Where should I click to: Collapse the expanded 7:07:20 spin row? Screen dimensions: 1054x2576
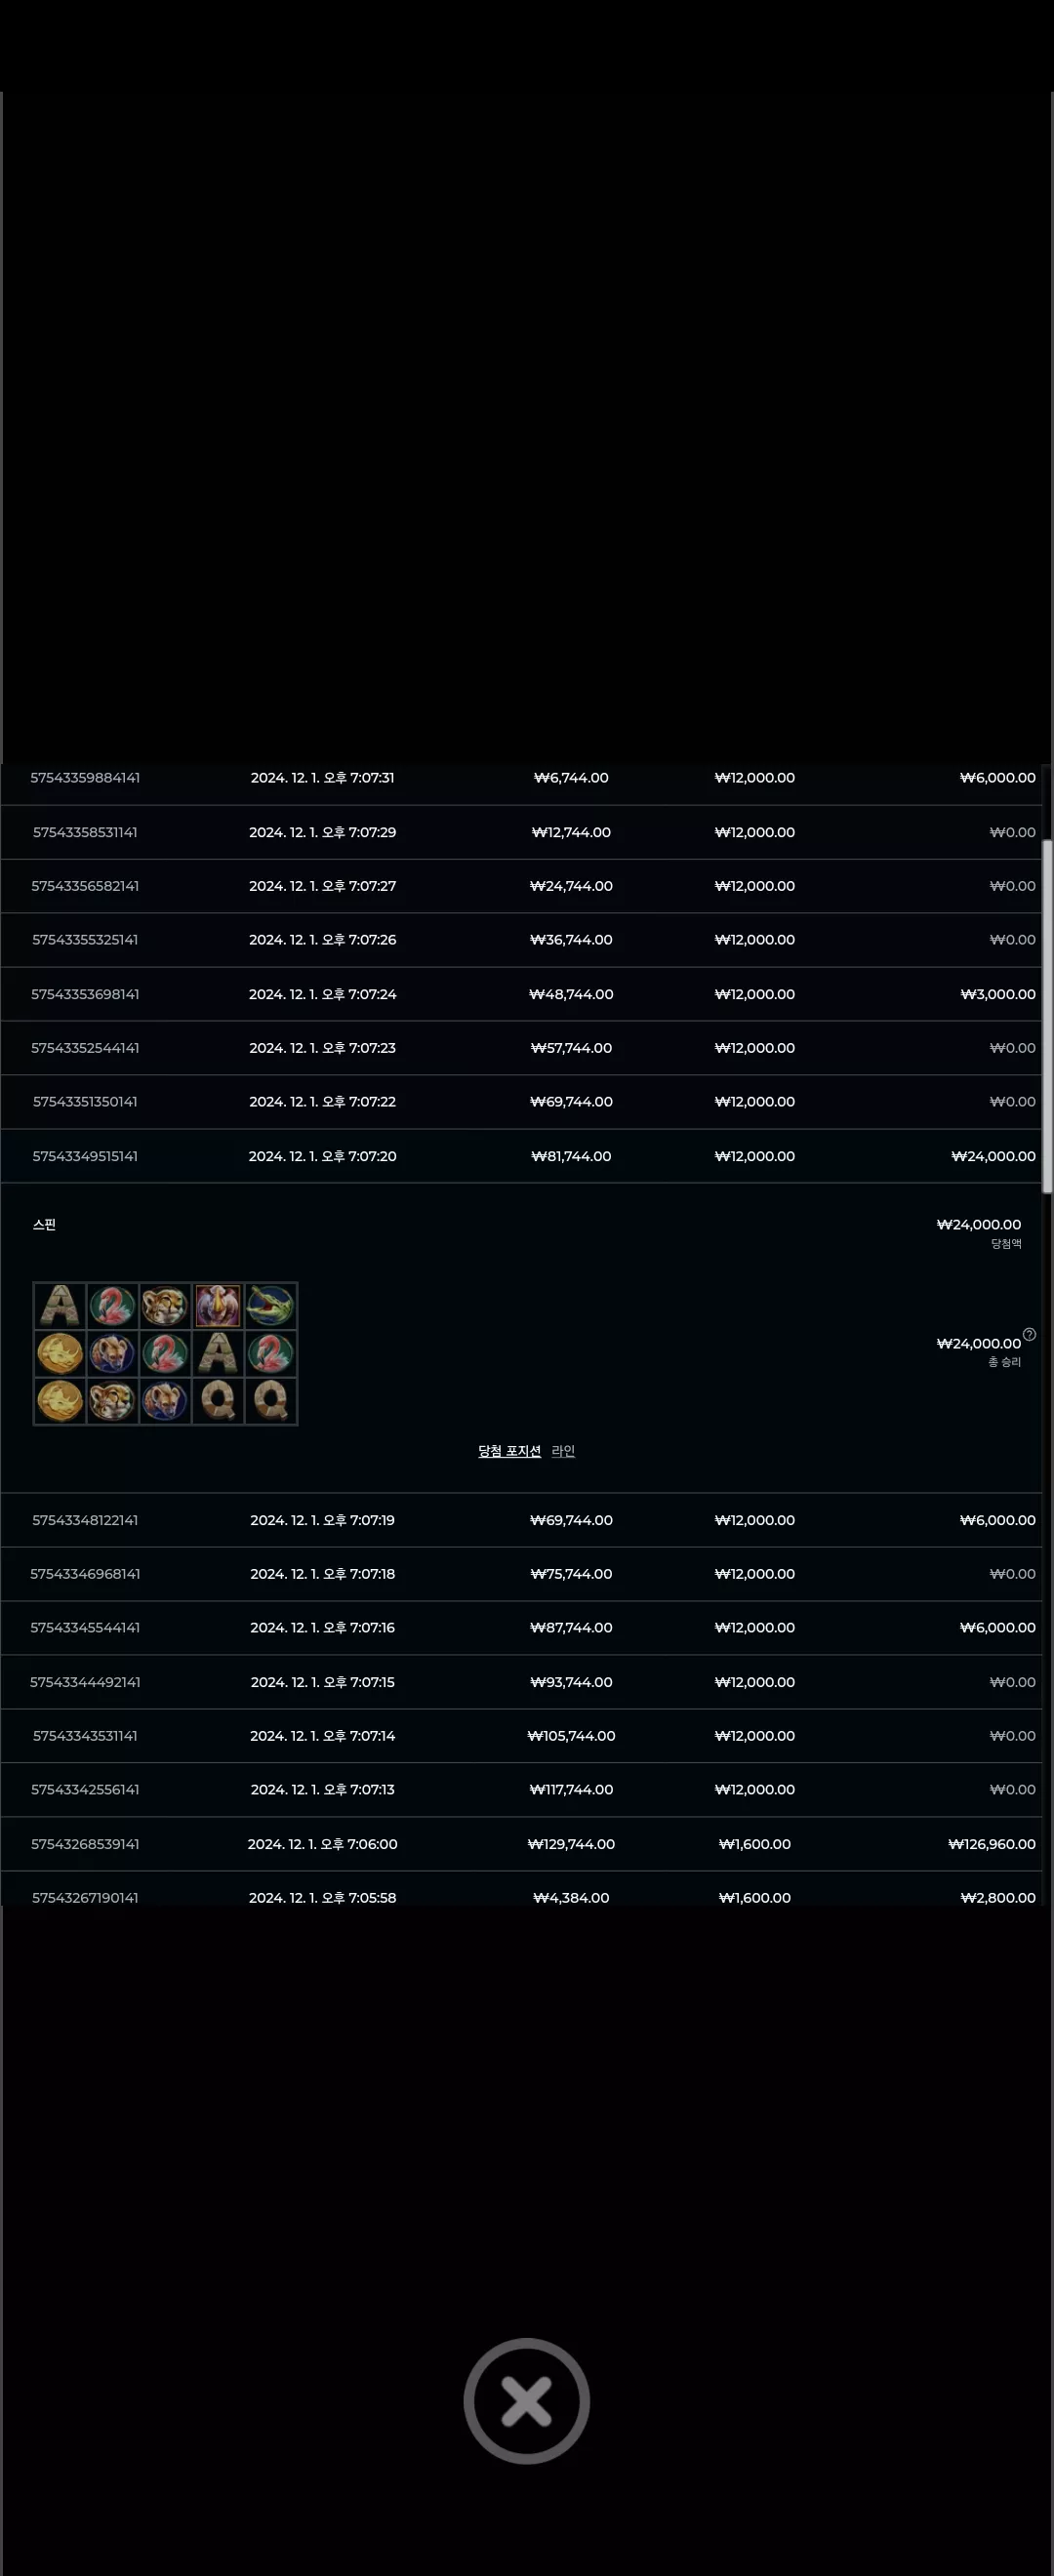click(x=521, y=1156)
